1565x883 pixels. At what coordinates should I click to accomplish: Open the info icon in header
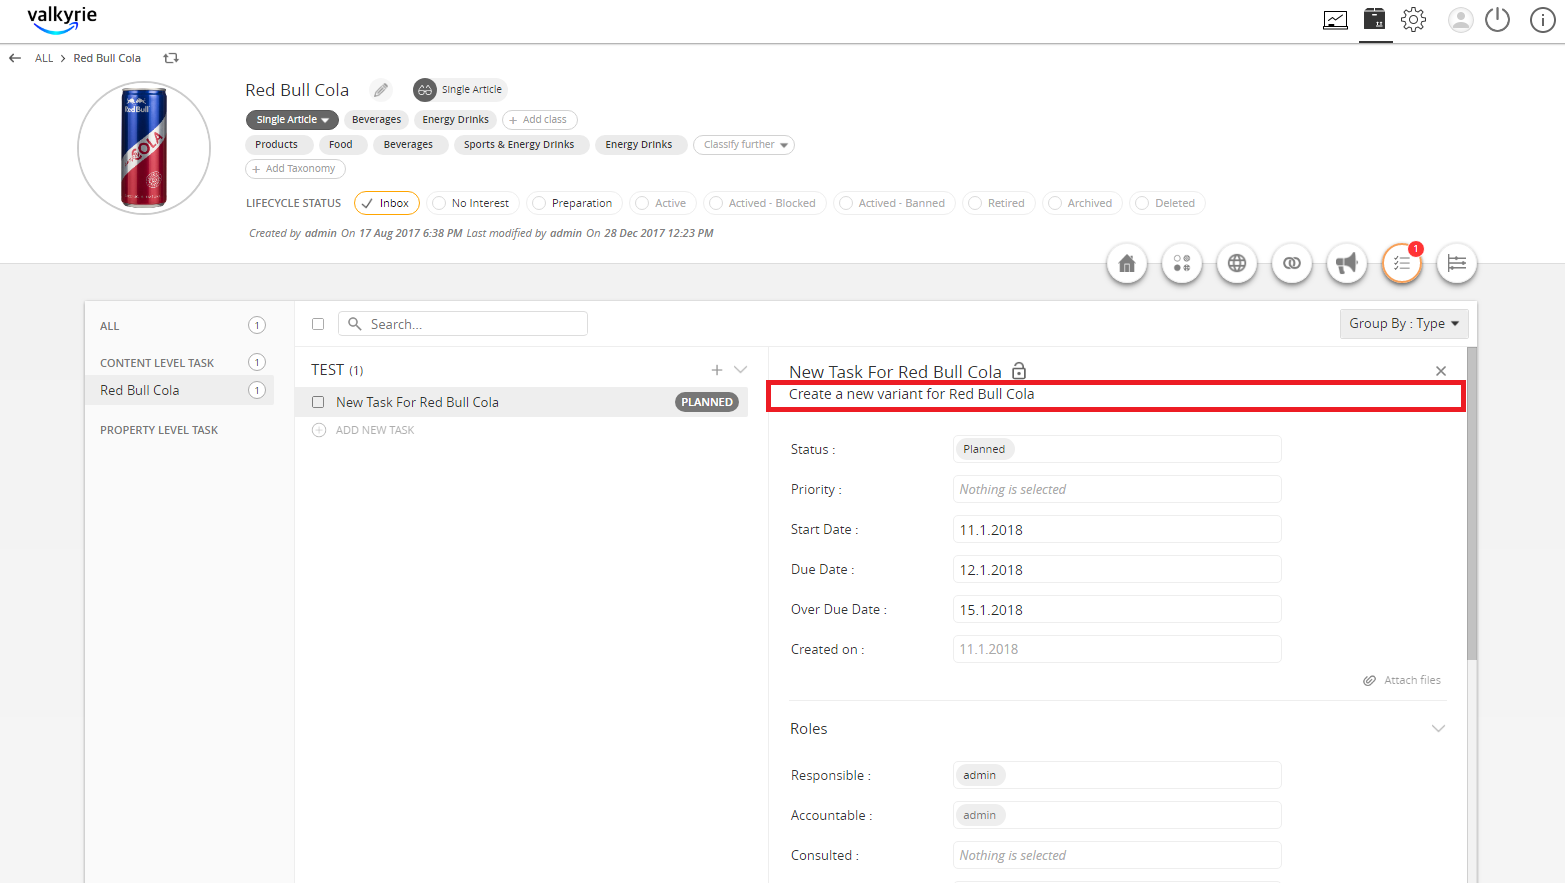coord(1543,20)
